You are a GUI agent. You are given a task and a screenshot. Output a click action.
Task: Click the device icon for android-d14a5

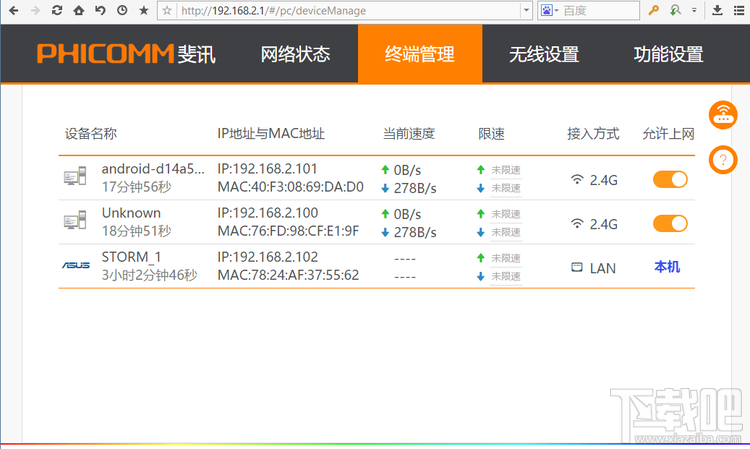[75, 176]
